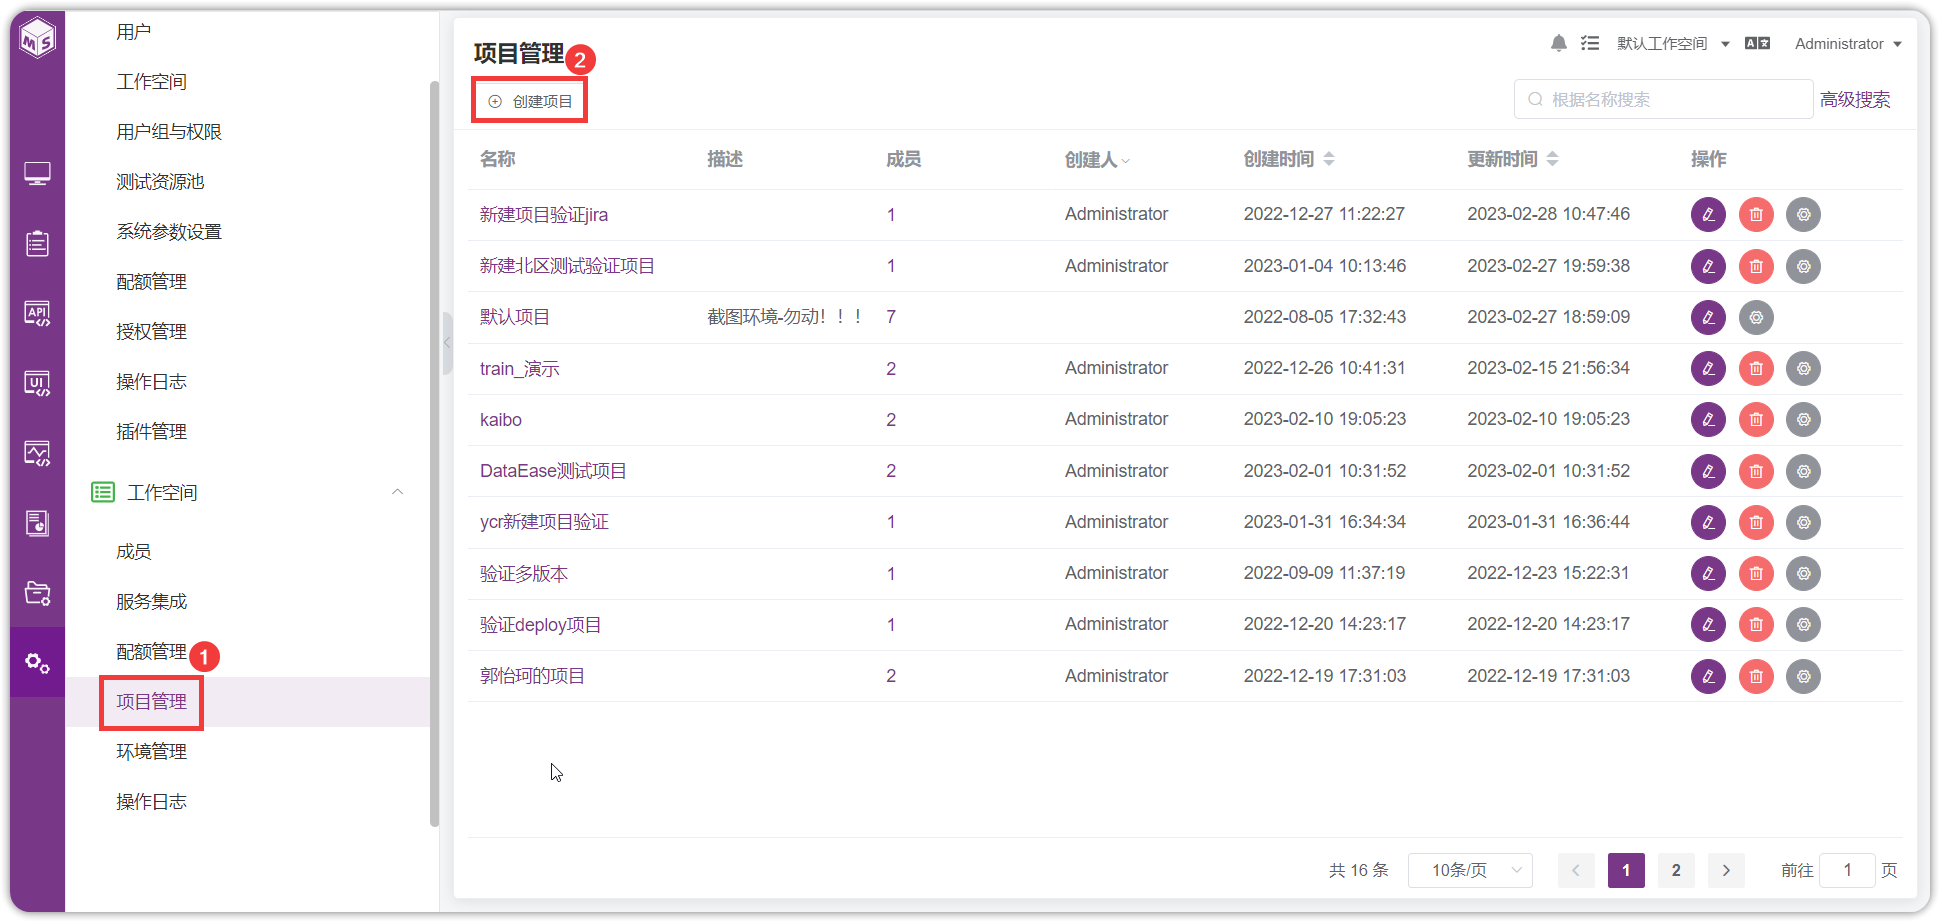Click the go-to page number input
The image size is (1940, 922).
(1847, 870)
